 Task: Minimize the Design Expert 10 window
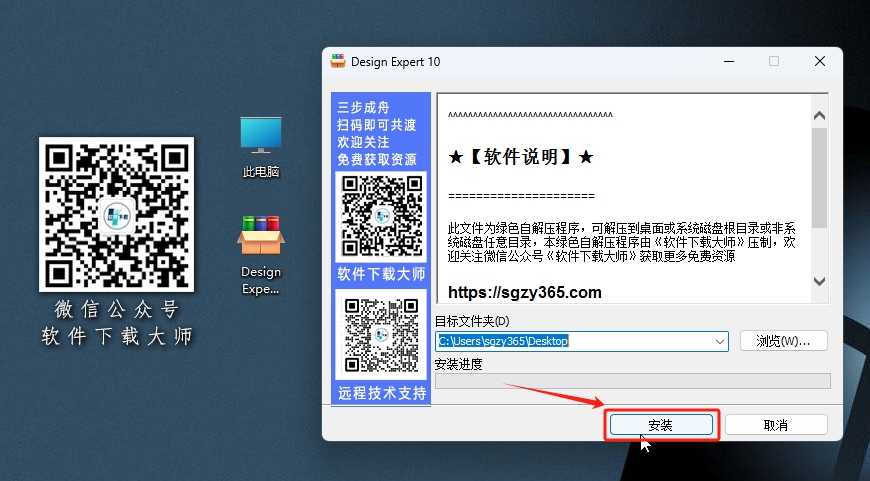(x=729, y=61)
